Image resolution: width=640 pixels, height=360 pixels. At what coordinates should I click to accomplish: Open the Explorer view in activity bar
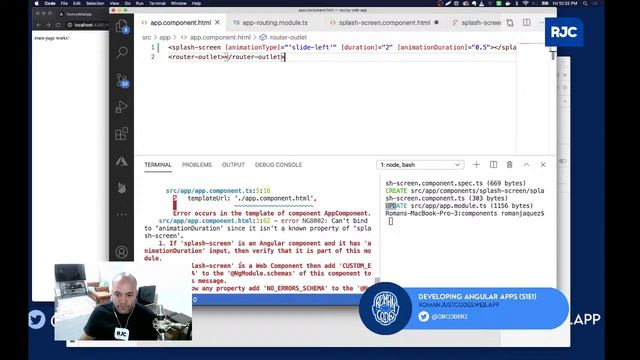[x=122, y=27]
